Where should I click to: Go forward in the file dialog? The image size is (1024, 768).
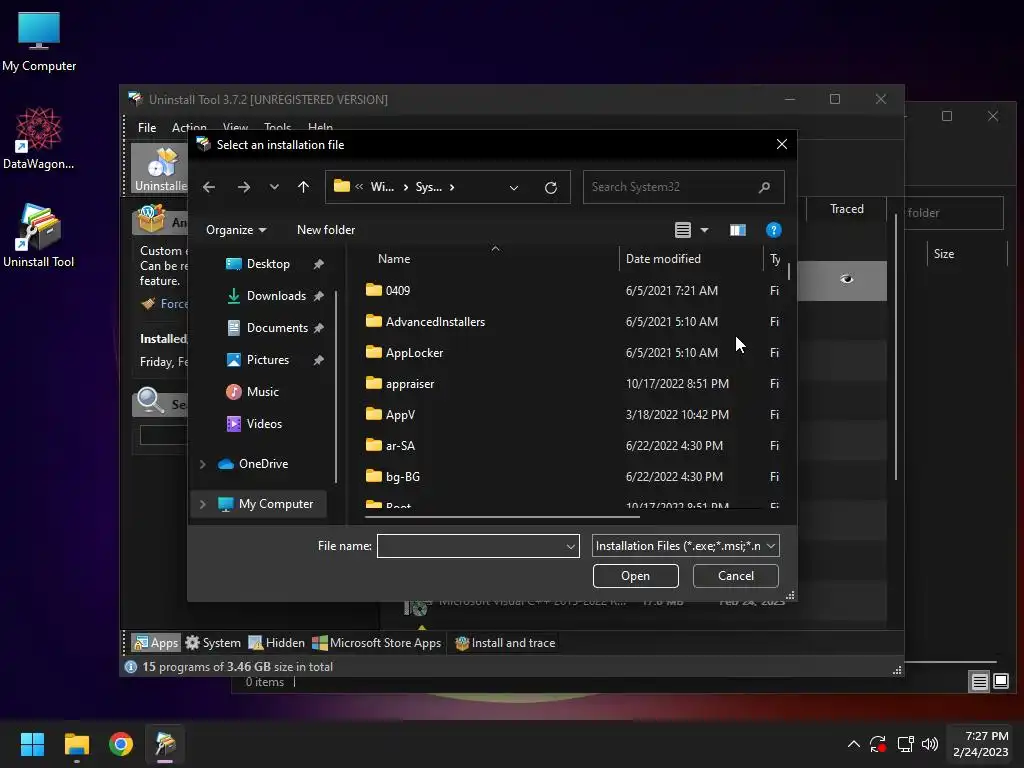click(x=244, y=187)
